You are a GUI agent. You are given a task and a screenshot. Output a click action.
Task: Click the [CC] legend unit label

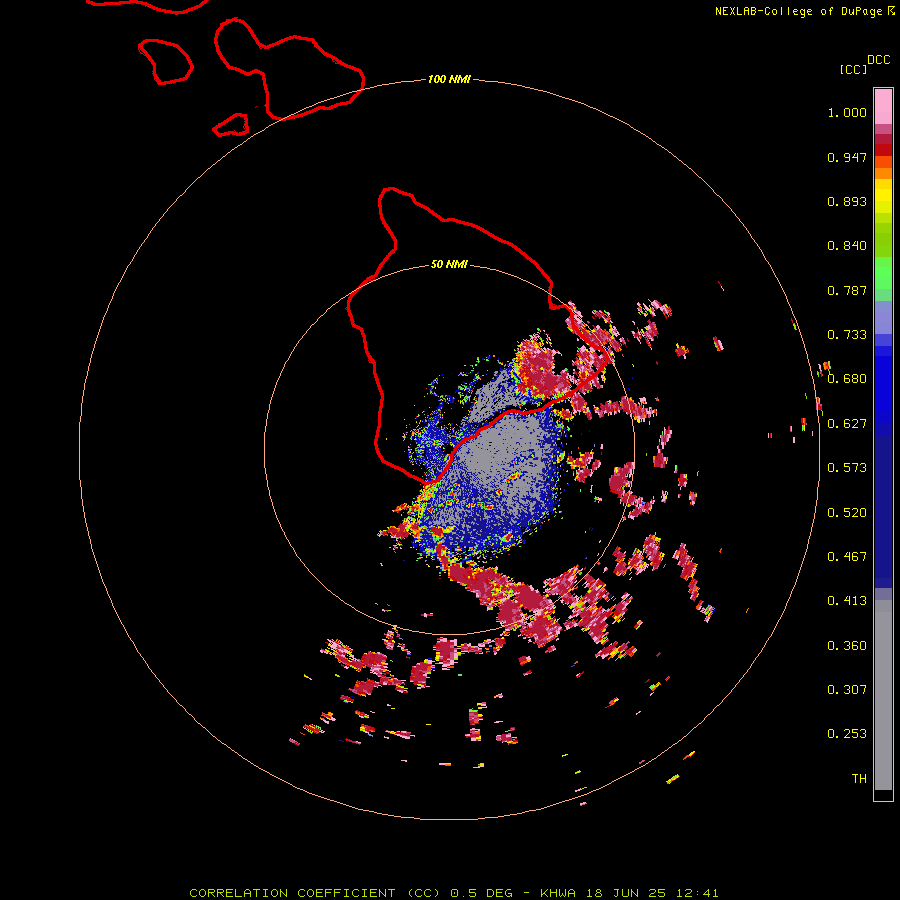coord(853,69)
